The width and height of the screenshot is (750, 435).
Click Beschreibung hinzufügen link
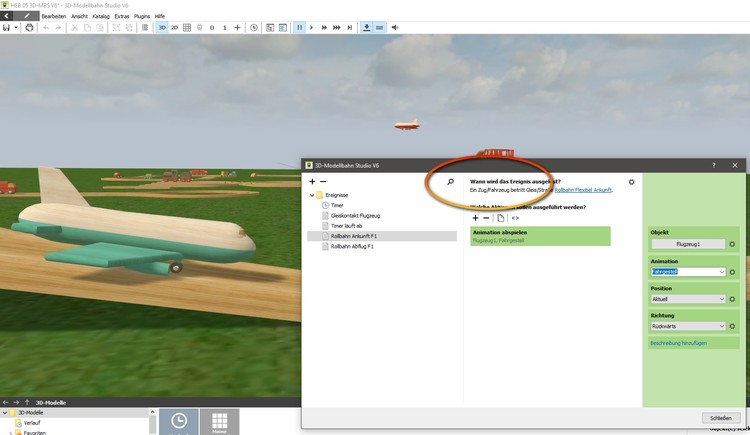(x=678, y=343)
